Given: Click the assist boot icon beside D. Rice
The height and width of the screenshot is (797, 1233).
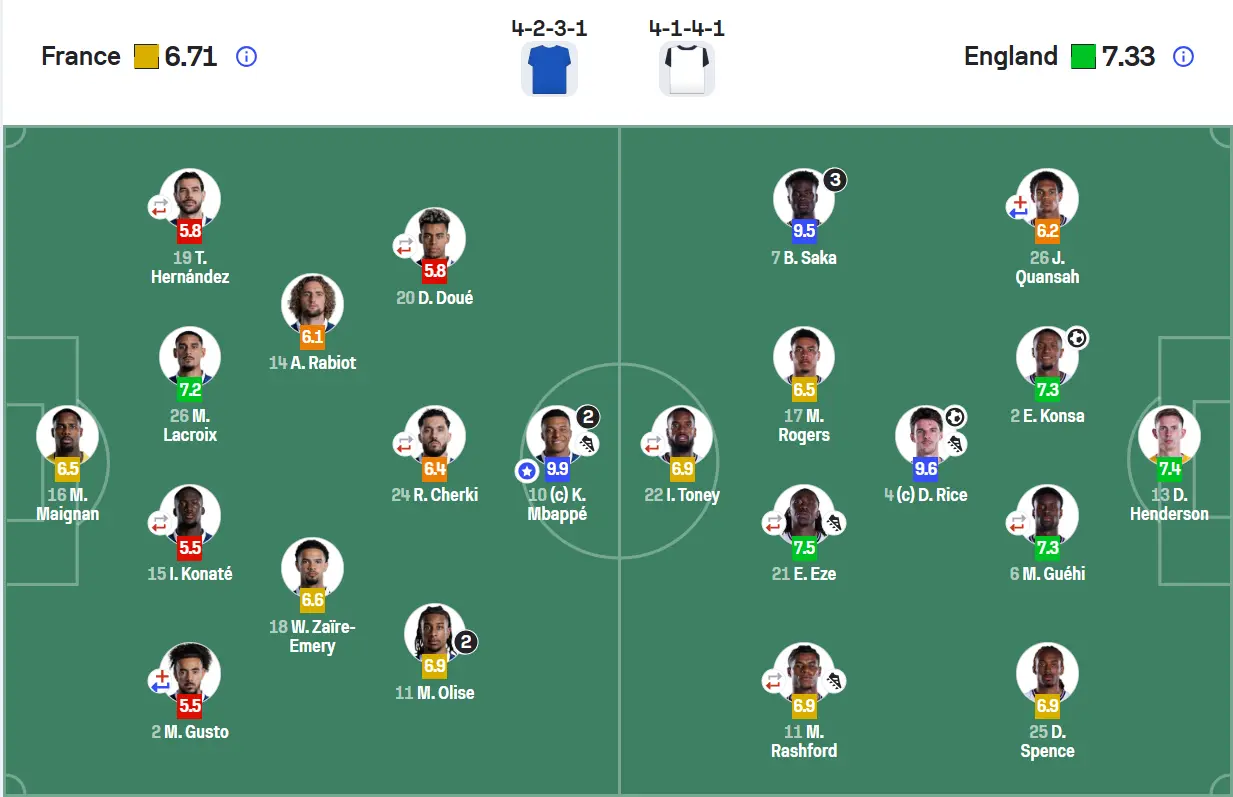Looking at the screenshot, I should coord(956,443).
